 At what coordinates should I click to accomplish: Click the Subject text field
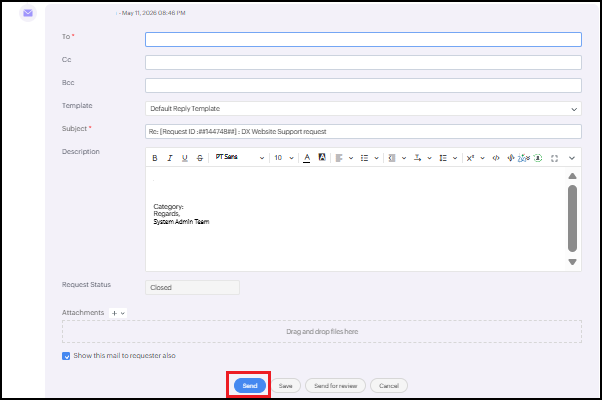pos(363,132)
